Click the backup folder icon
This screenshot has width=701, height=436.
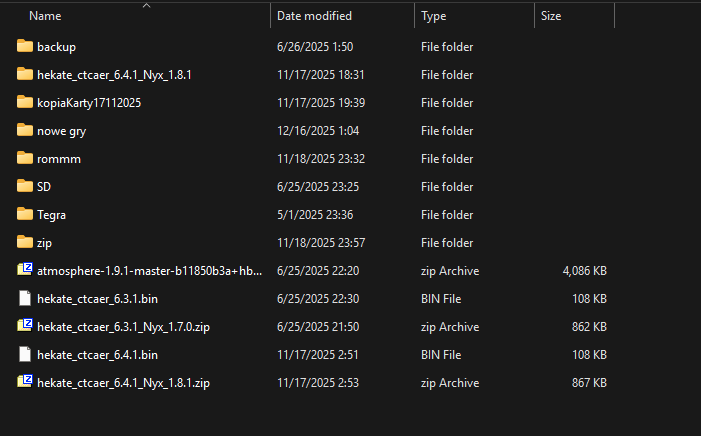(x=26, y=46)
